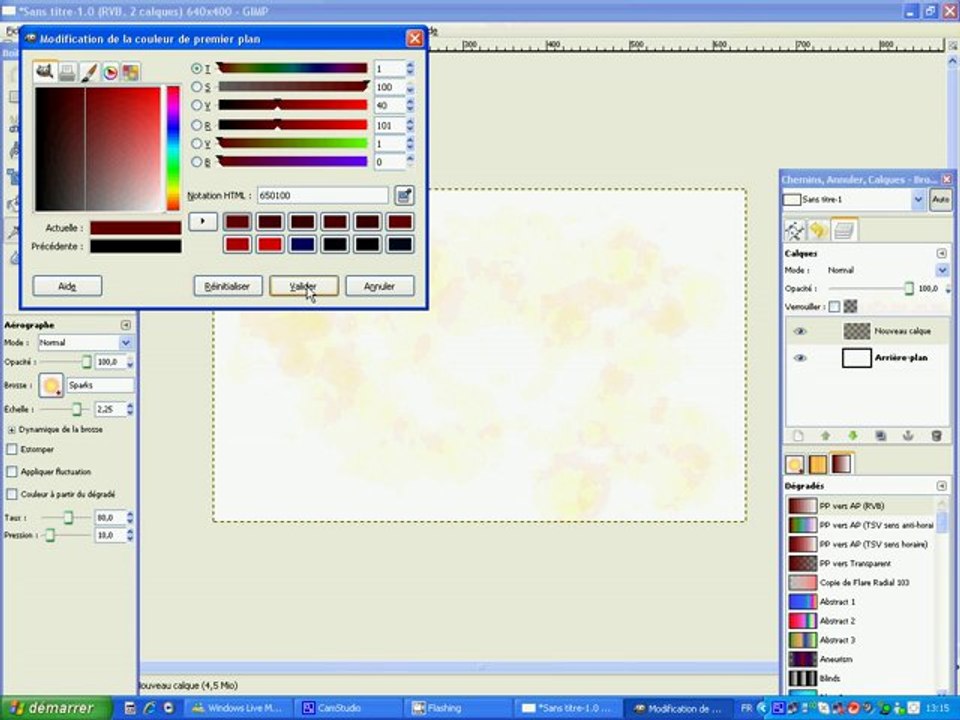Select the CMYK printer tab in the color dialog
This screenshot has width=960, height=720.
coord(67,72)
